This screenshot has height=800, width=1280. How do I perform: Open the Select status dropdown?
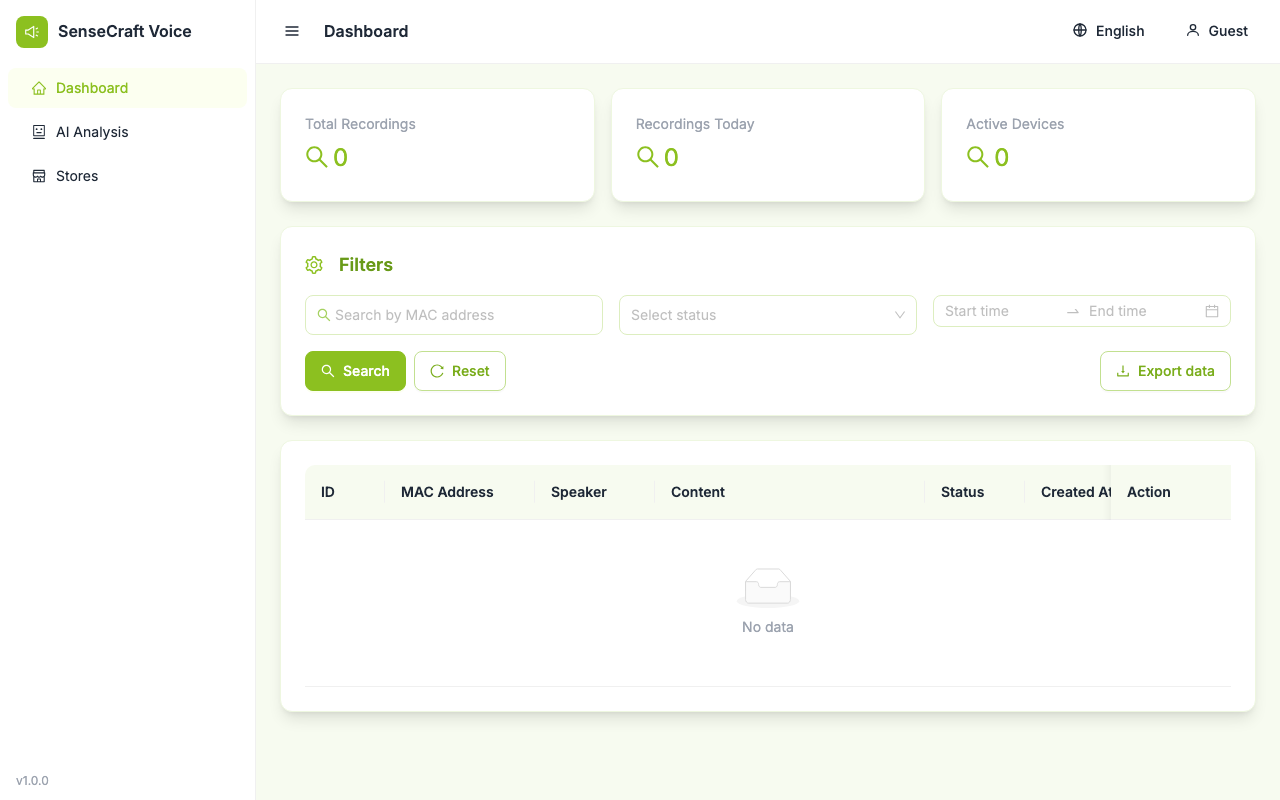pos(768,315)
